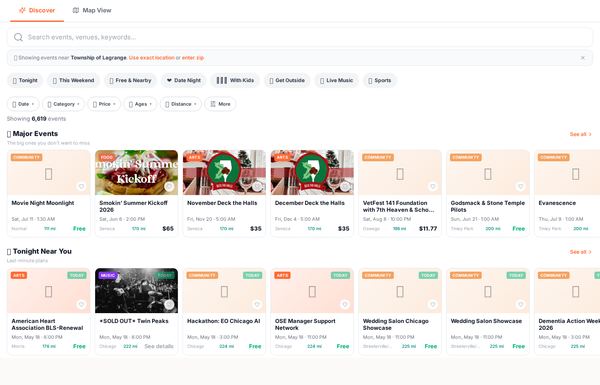
Task: Favorite American Heart Association event heart
Action: pyautogui.click(x=82, y=304)
